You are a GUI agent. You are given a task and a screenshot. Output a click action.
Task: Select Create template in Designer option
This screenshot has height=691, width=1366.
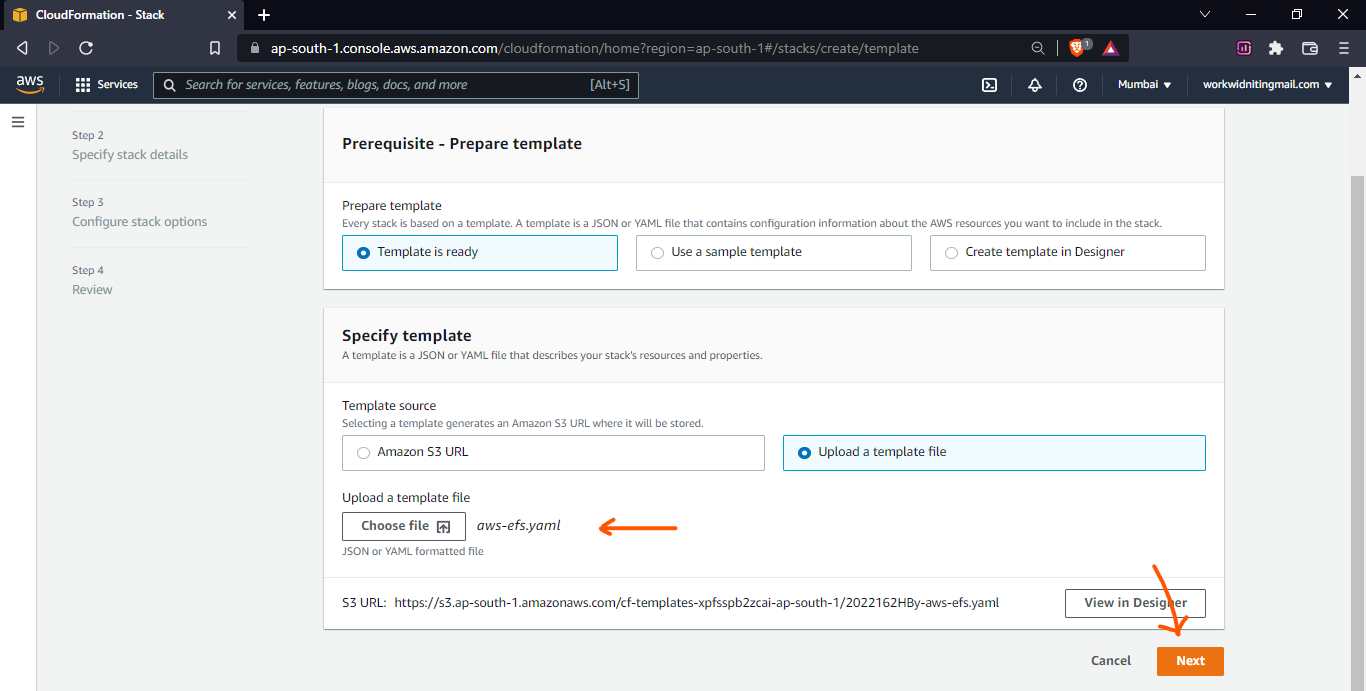[x=1068, y=253]
